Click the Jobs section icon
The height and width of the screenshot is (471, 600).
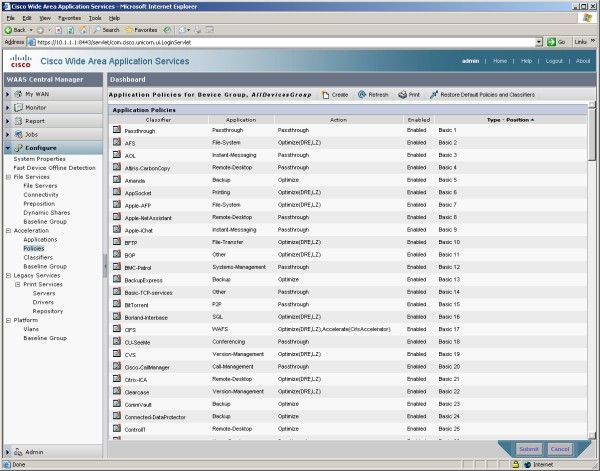click(18, 134)
